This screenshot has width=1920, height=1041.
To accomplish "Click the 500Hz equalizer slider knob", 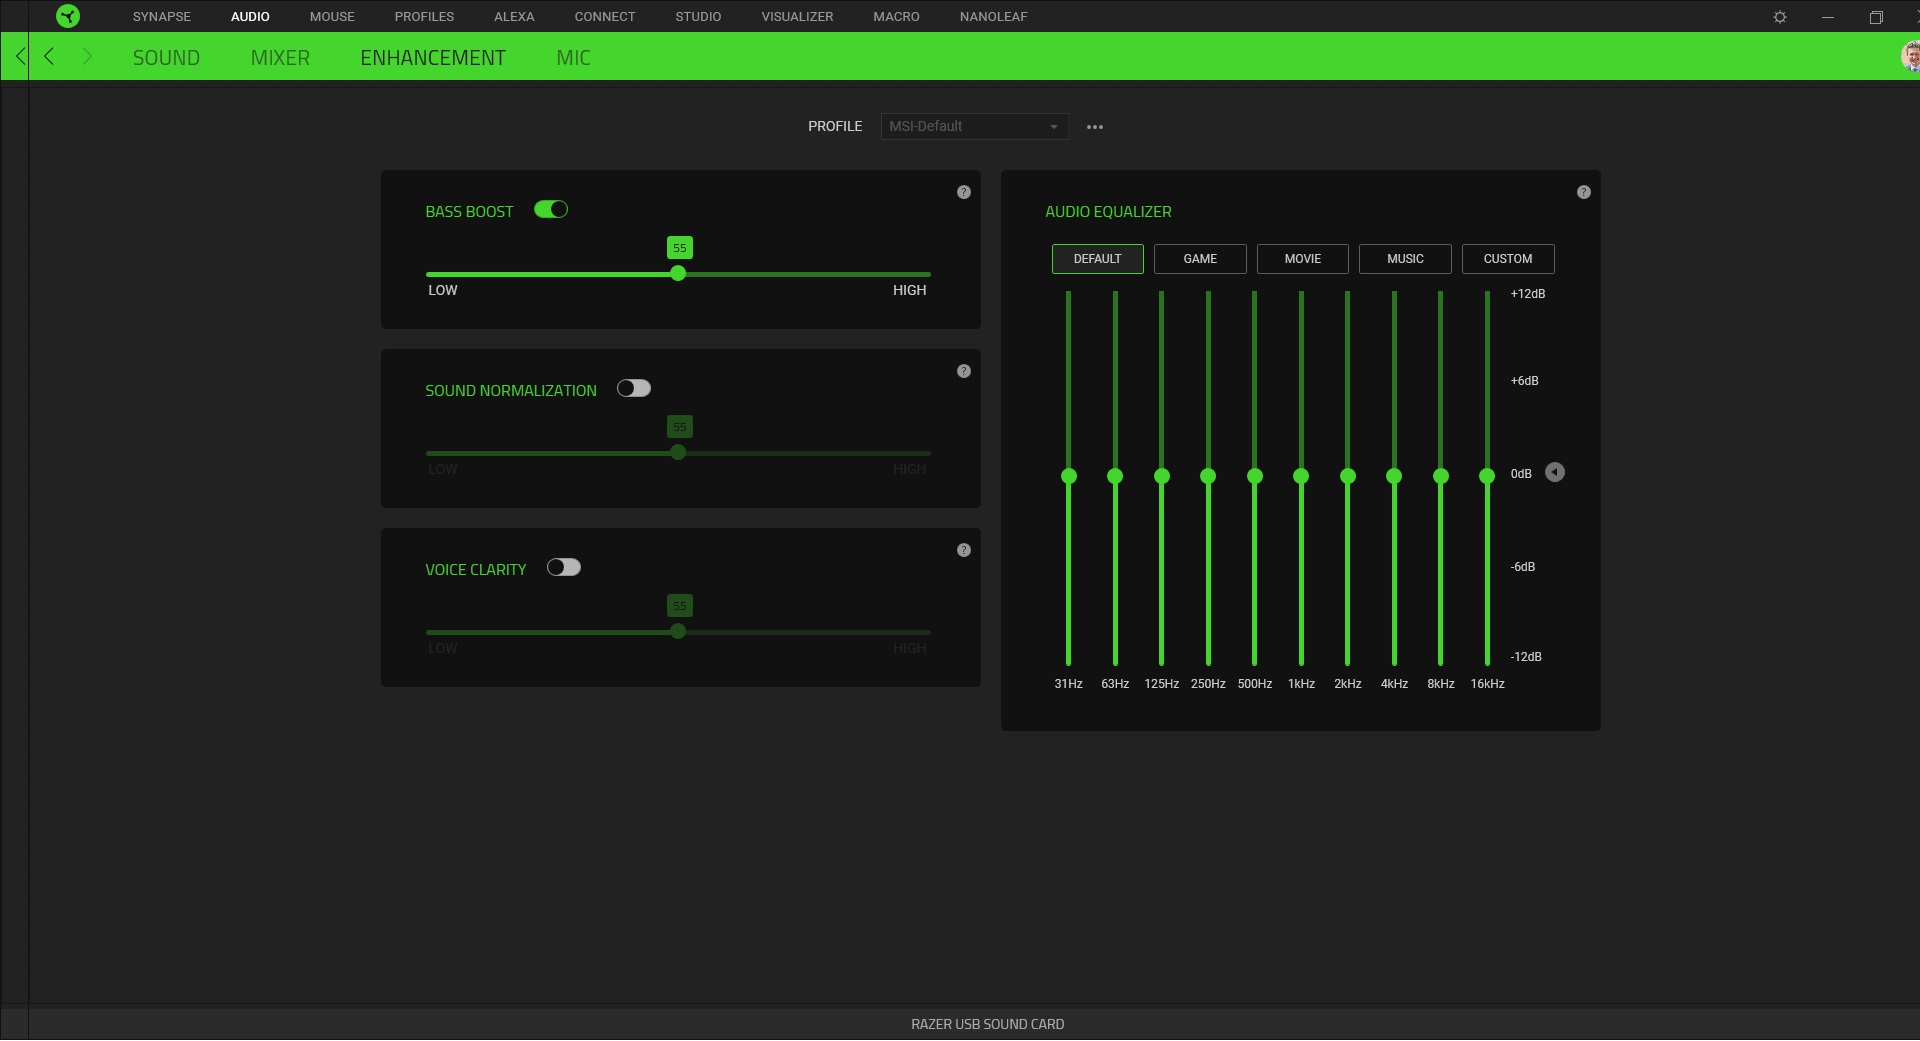I will point(1255,476).
